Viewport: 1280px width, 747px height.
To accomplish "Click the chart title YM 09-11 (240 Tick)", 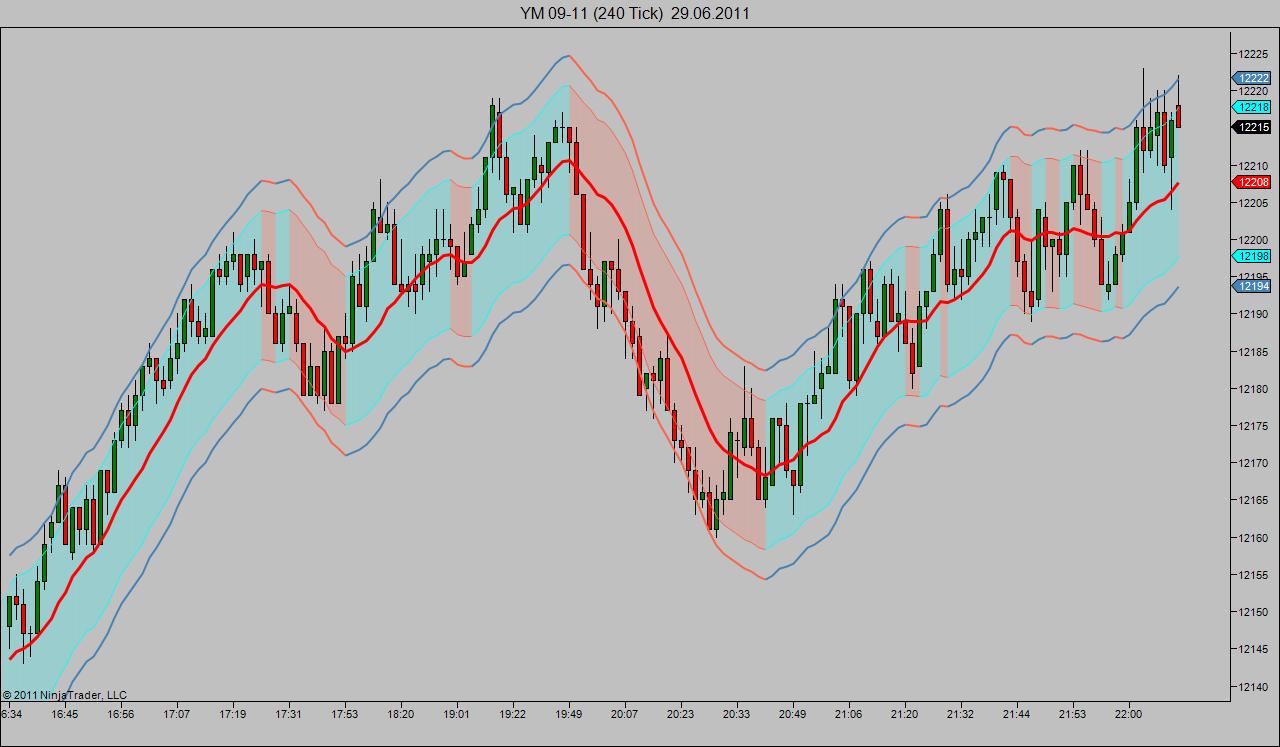I will click(592, 13).
